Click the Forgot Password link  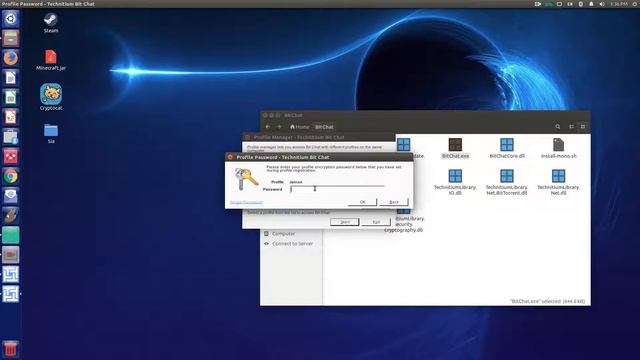246,202
